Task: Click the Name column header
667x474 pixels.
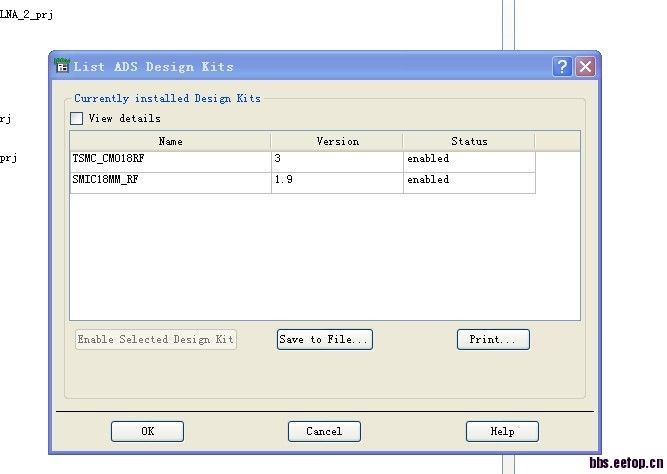Action: tap(170, 141)
